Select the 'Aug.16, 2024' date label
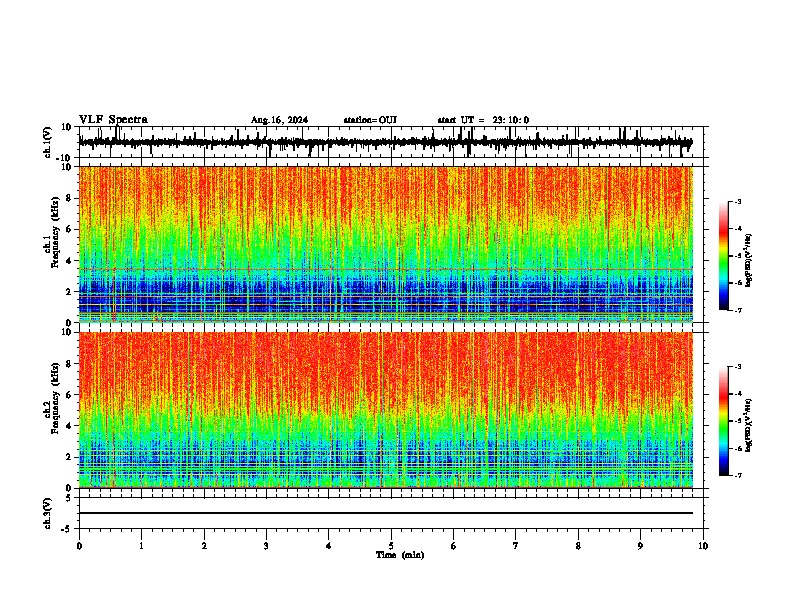Screen dimensions: 792x612 click(x=279, y=120)
